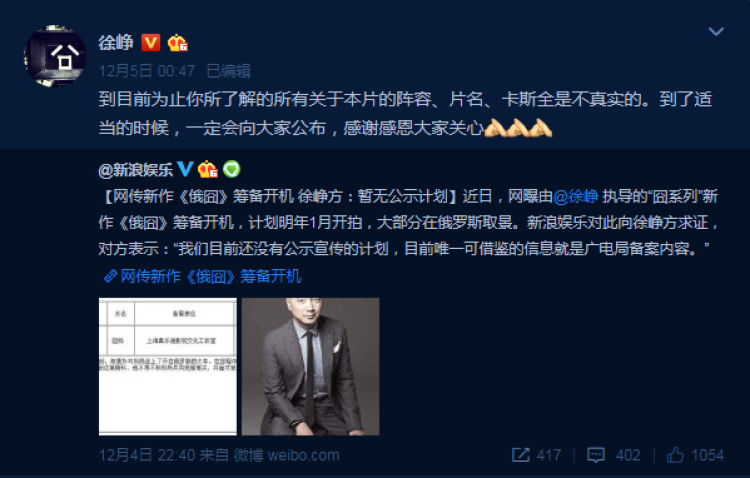Open the 微博 weibo.com source link
This screenshot has width=750, height=478.
click(x=287, y=455)
